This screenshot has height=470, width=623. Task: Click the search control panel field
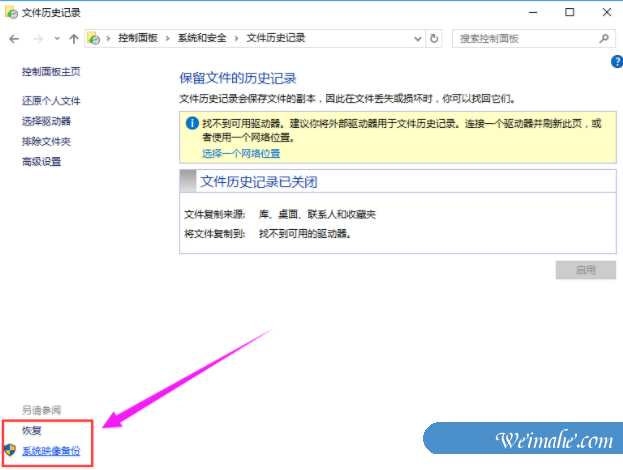pos(534,39)
